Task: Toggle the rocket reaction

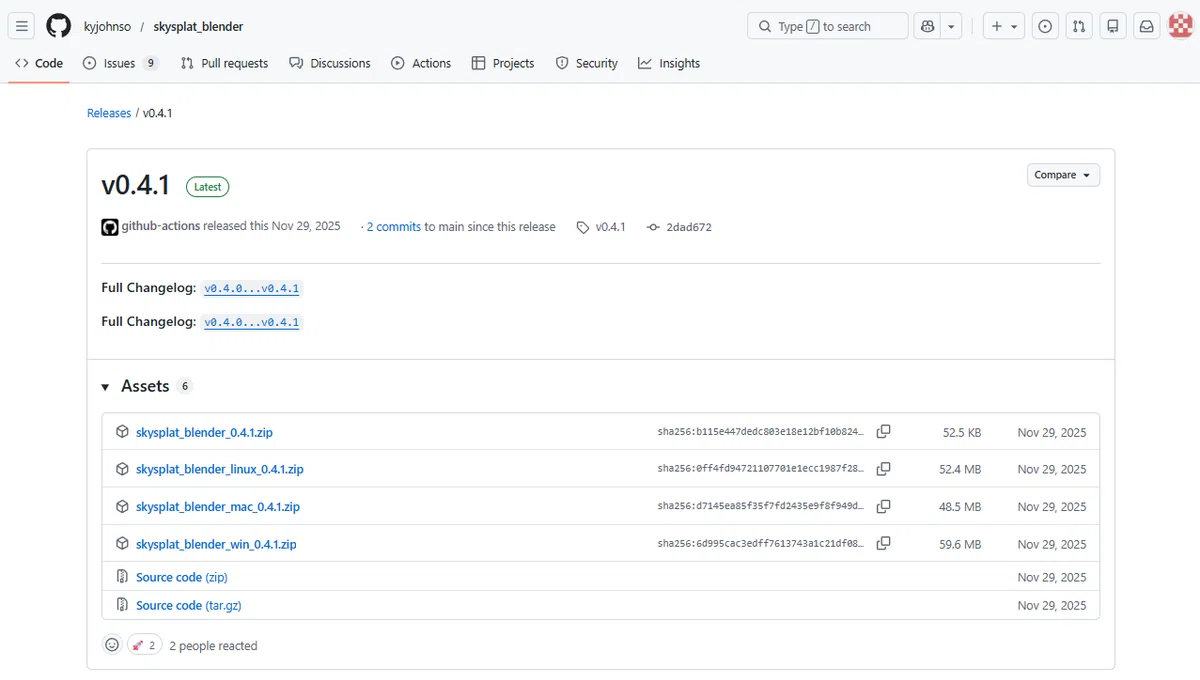Action: coord(144,645)
